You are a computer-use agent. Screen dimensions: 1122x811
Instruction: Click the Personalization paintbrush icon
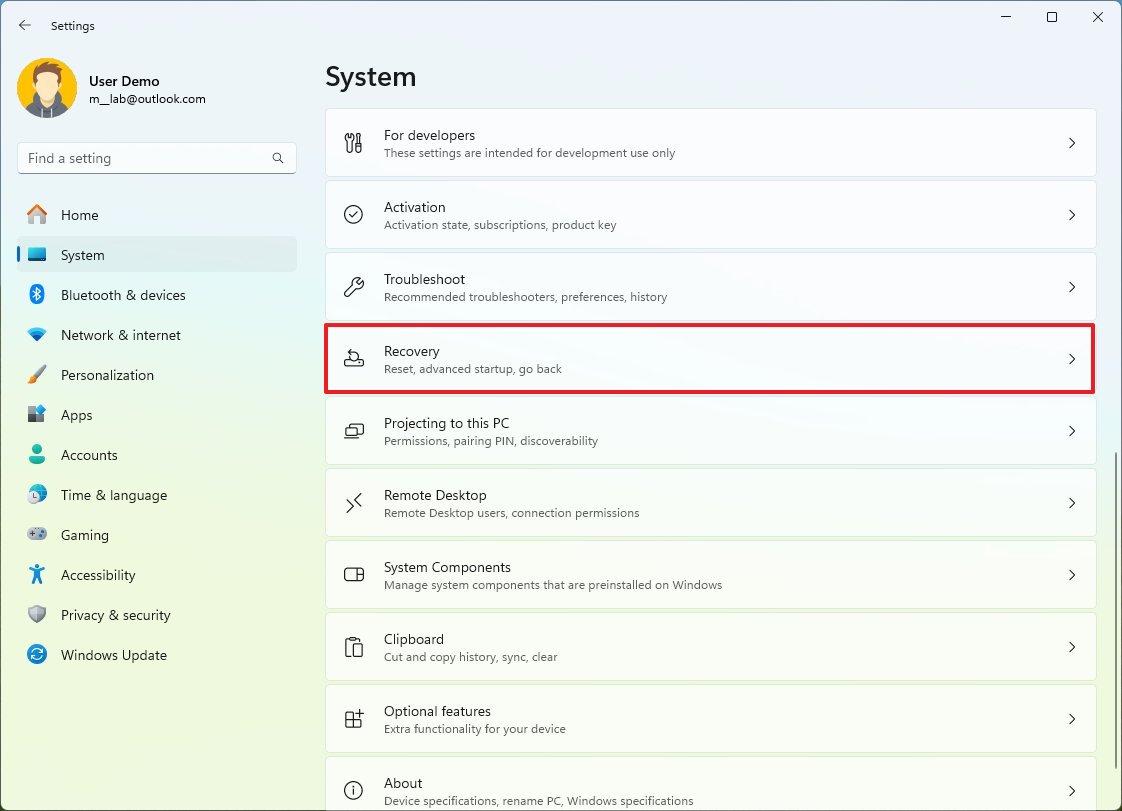[x=37, y=375]
